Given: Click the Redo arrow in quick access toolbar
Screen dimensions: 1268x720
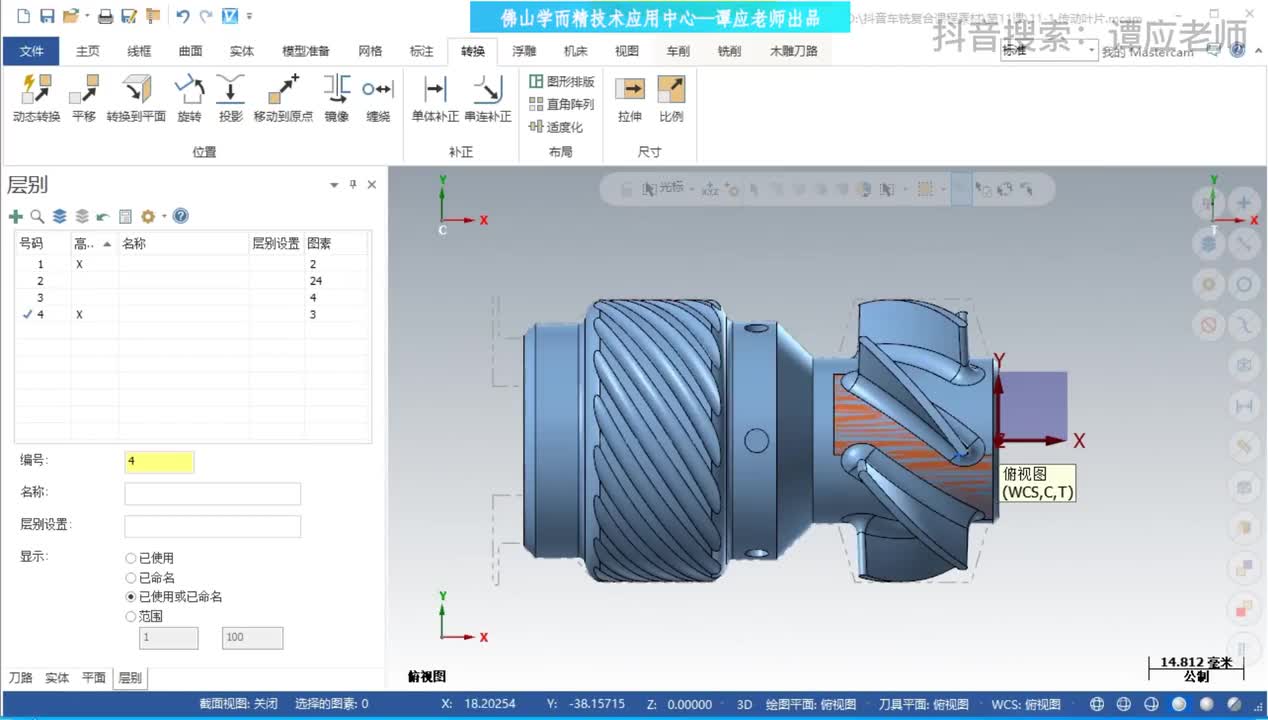Looking at the screenshot, I should click(206, 16).
